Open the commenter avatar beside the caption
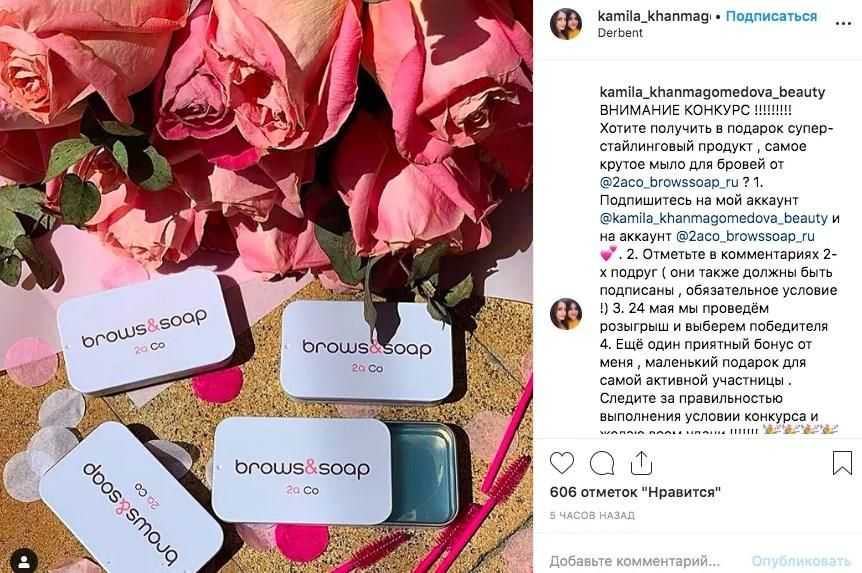 [x=566, y=314]
